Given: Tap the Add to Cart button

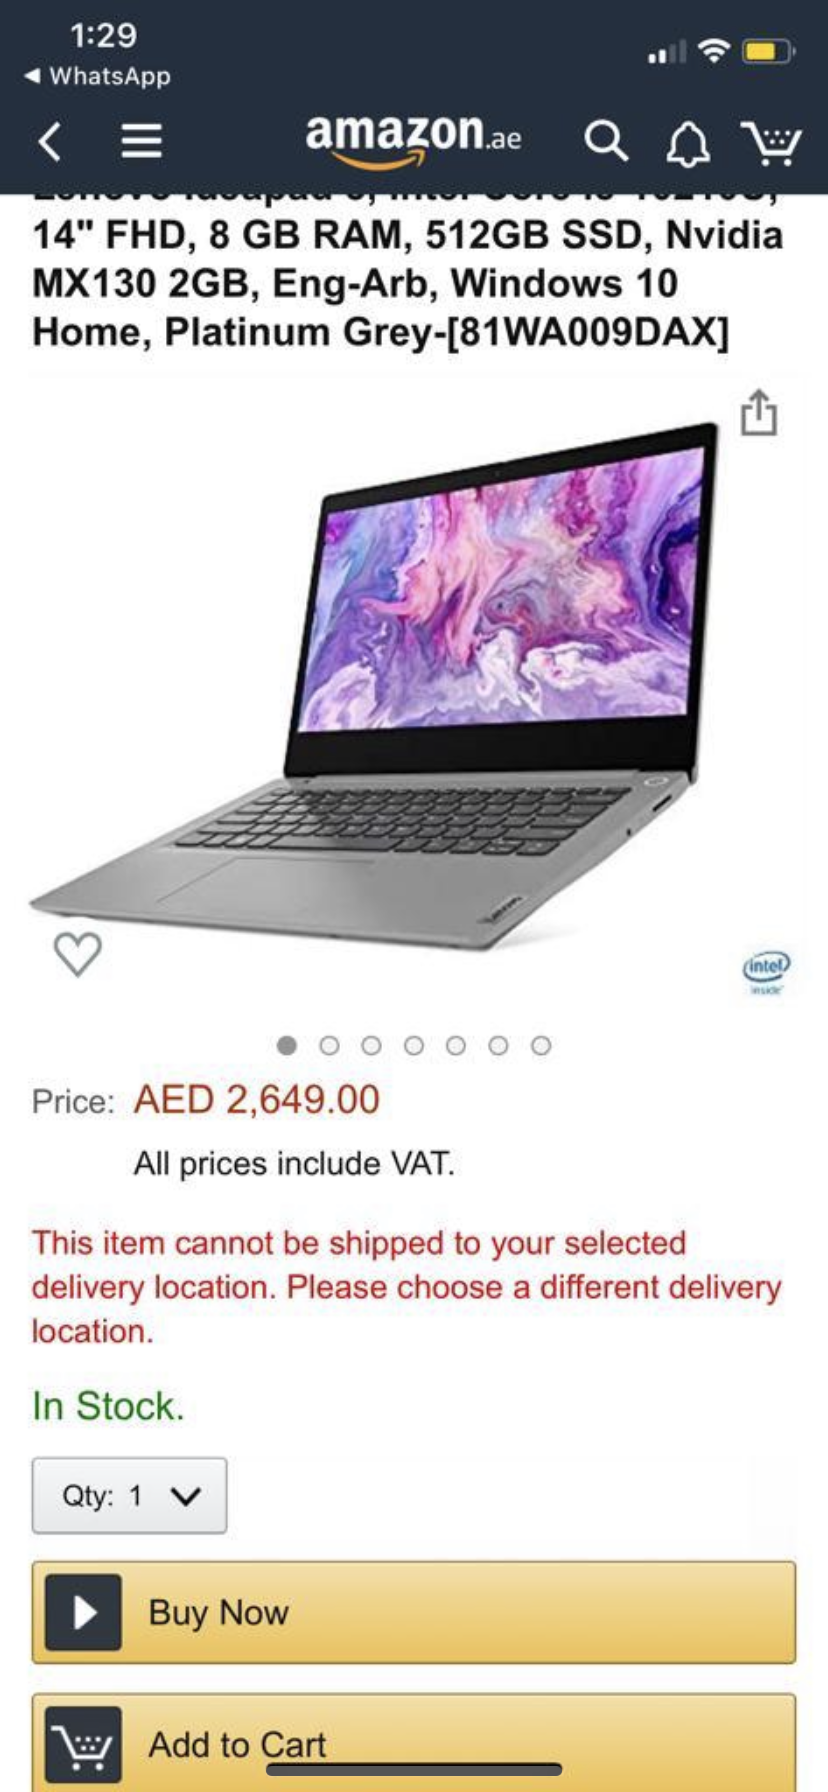Looking at the screenshot, I should tap(414, 1742).
